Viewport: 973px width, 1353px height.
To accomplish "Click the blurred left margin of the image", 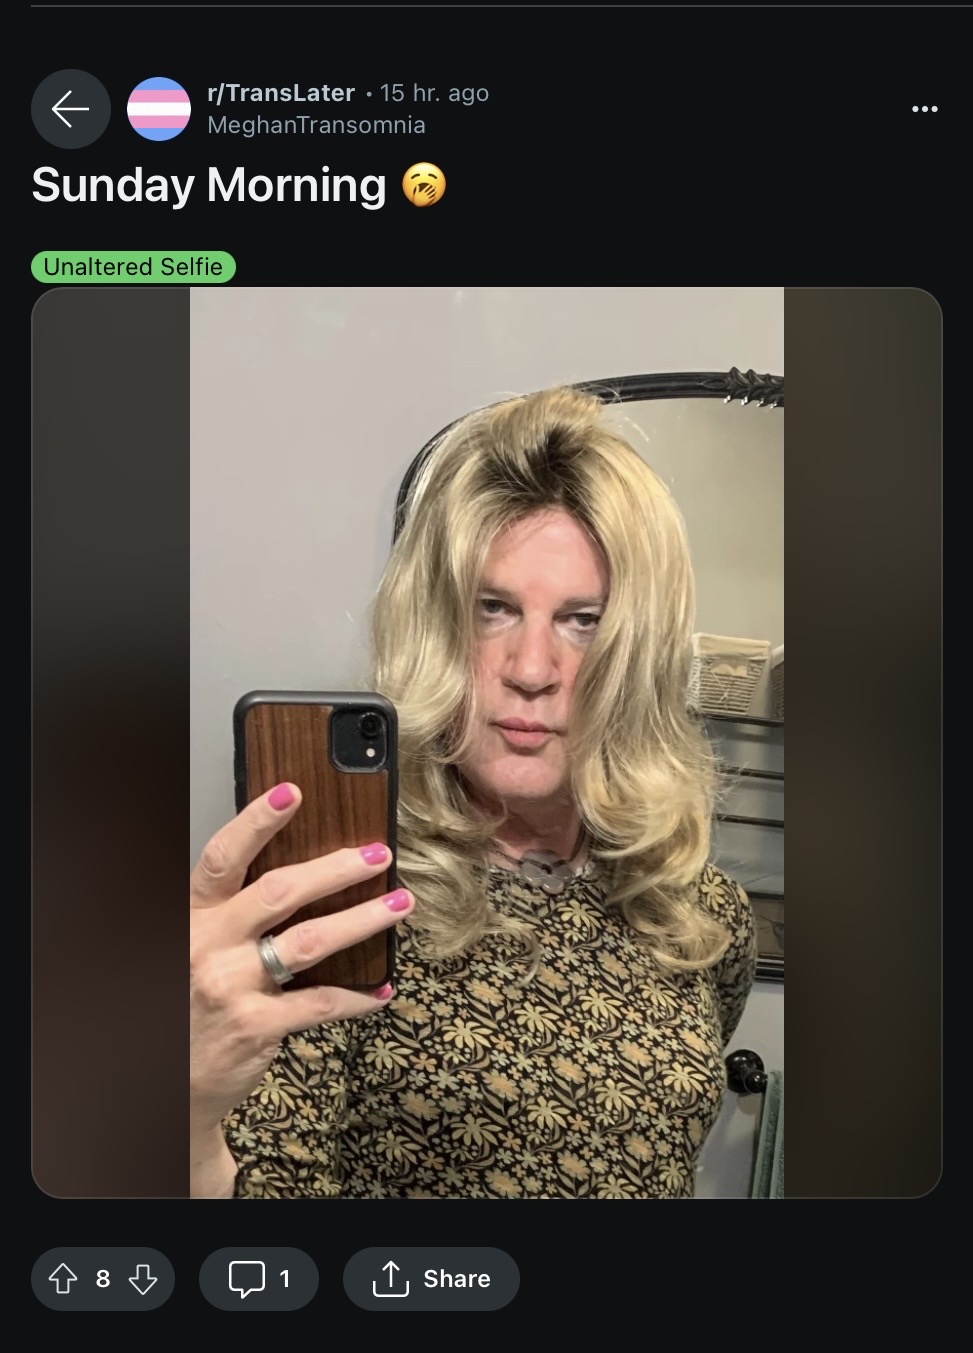I will point(111,742).
